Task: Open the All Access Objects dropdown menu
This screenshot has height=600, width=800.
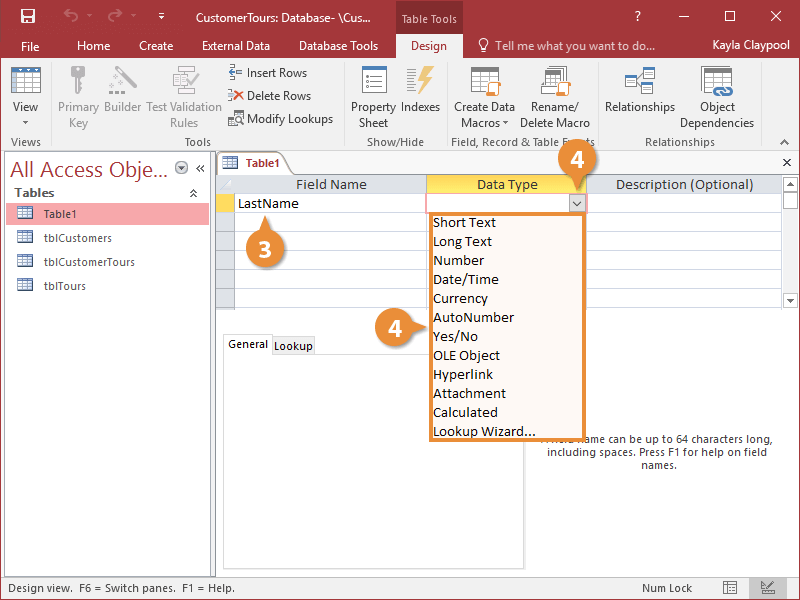Action: 181,168
